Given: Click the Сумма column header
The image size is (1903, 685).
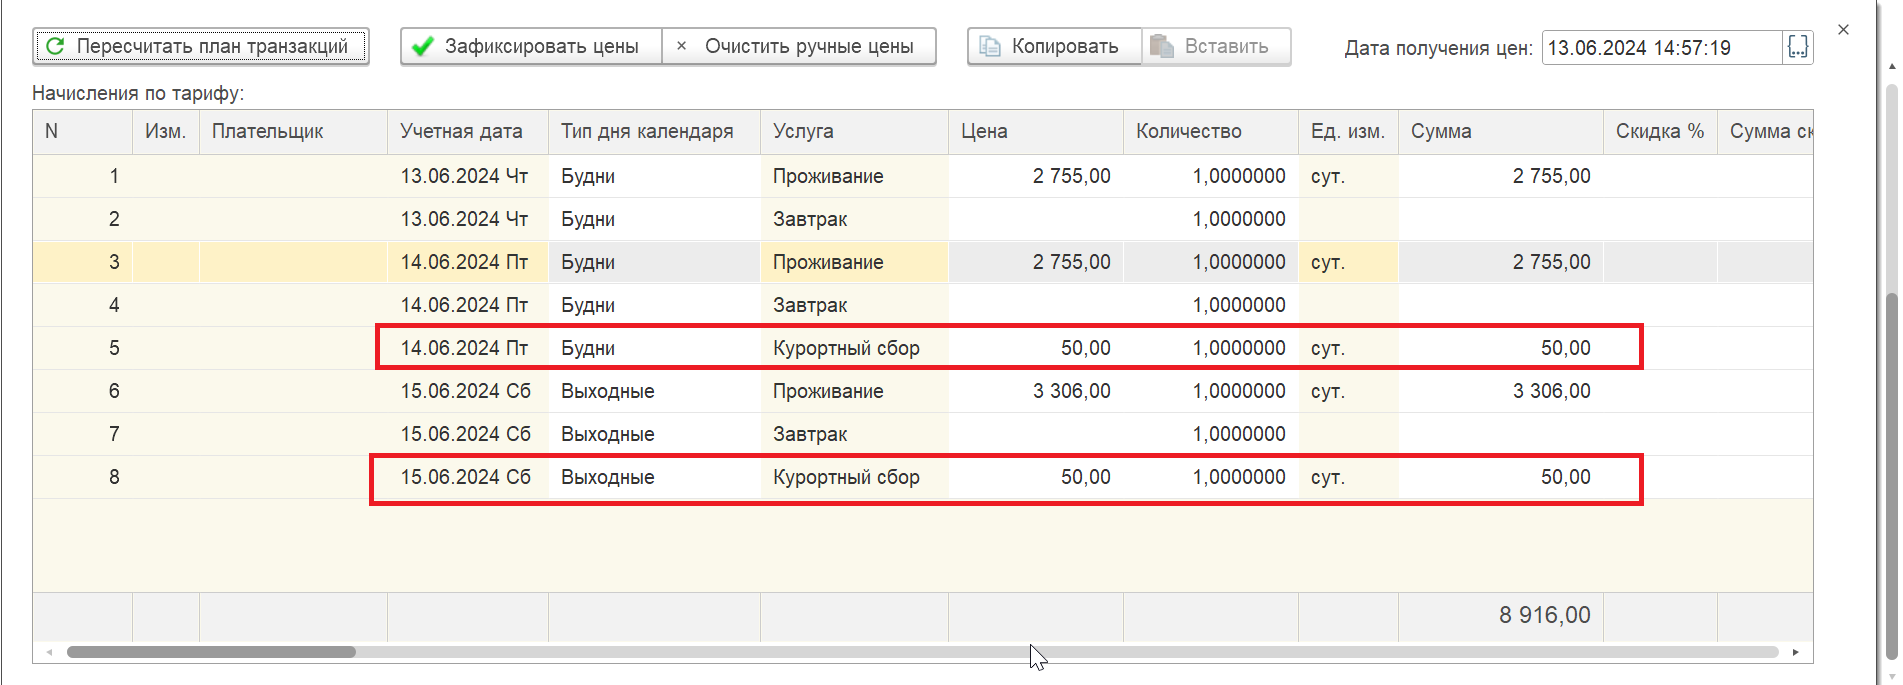Looking at the screenshot, I should click(1501, 132).
